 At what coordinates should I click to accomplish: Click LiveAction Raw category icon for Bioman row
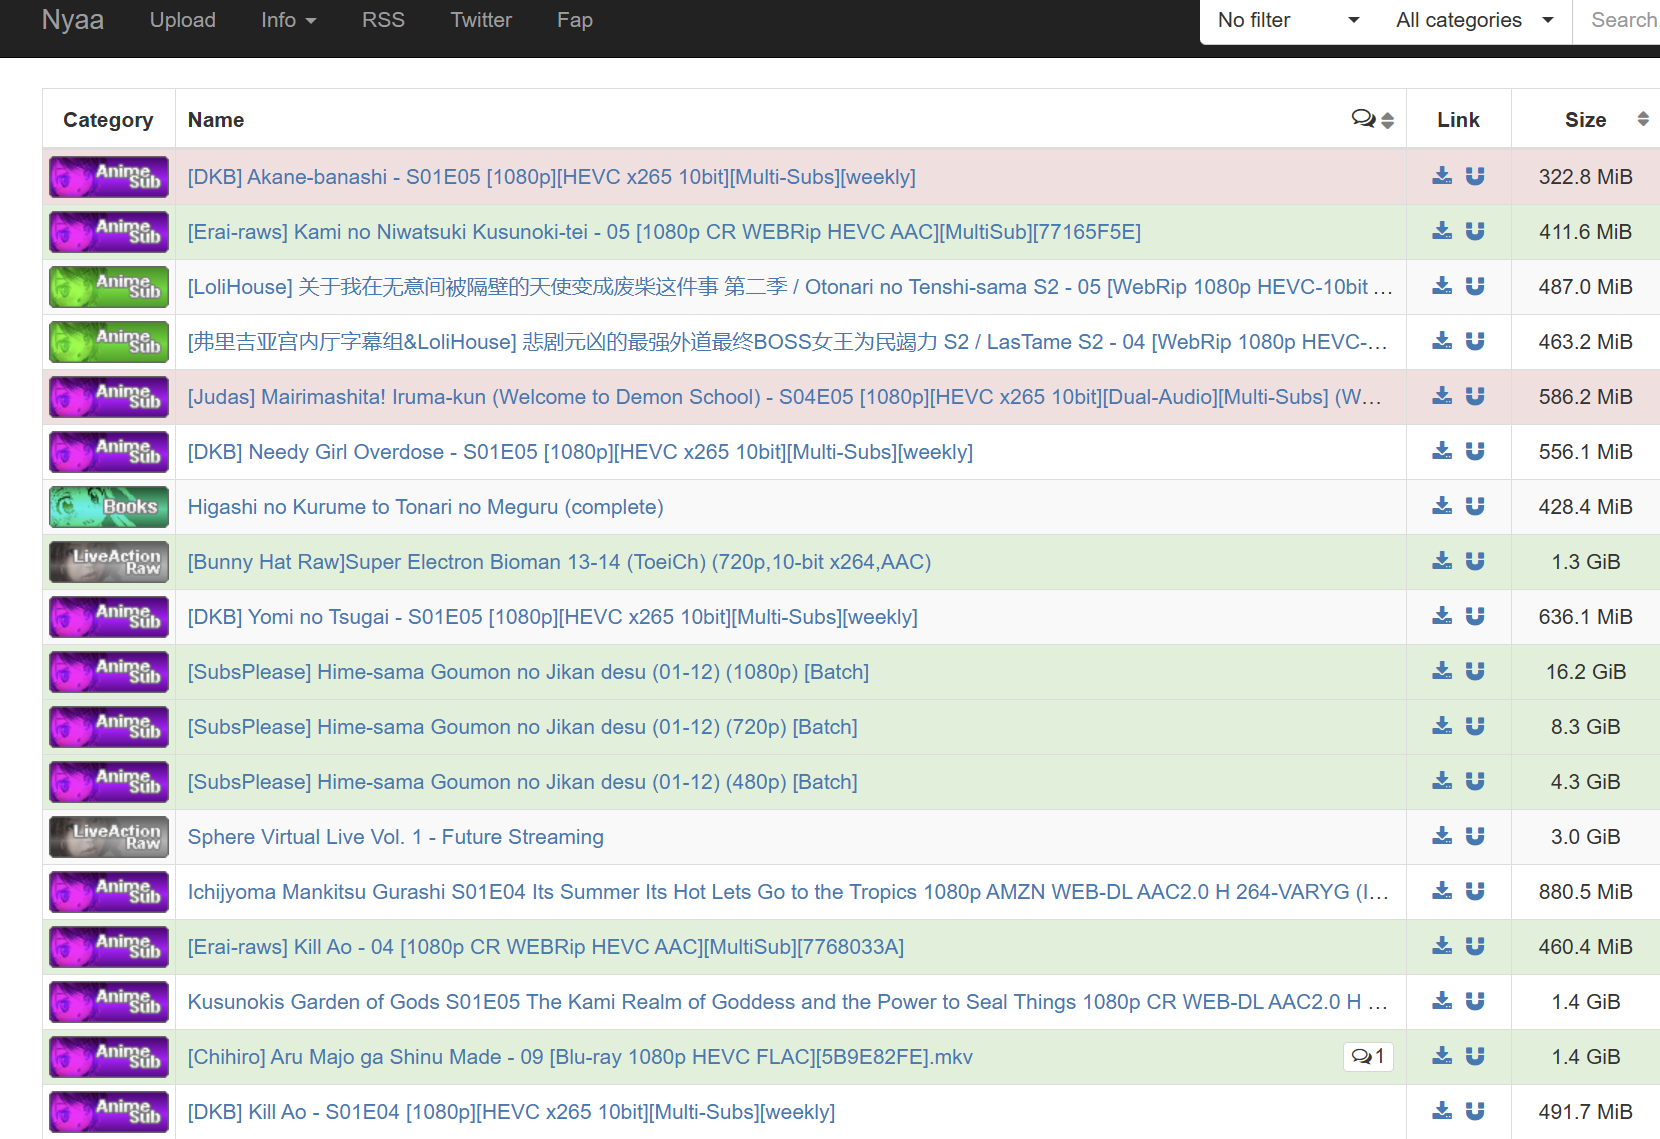coord(109,562)
